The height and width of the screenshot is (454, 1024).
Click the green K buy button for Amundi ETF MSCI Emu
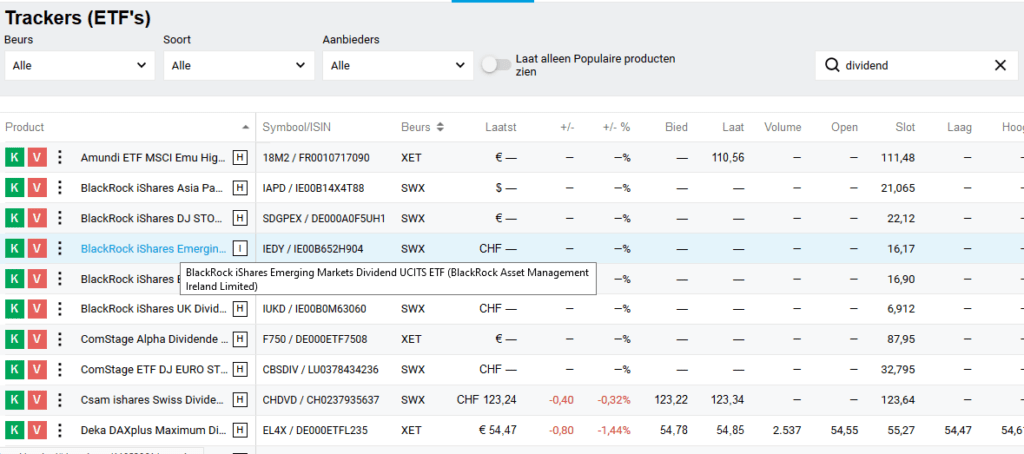(14, 157)
